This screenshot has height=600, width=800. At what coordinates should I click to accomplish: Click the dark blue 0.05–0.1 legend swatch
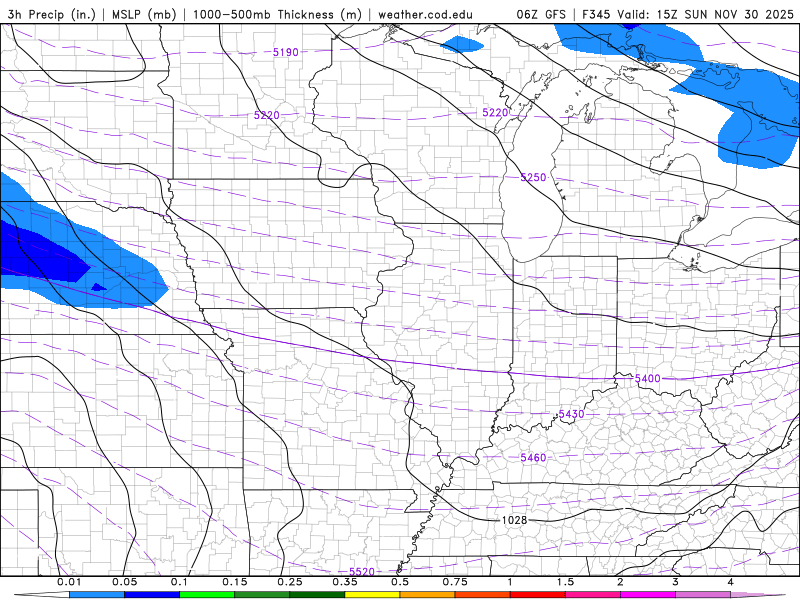pos(152,595)
